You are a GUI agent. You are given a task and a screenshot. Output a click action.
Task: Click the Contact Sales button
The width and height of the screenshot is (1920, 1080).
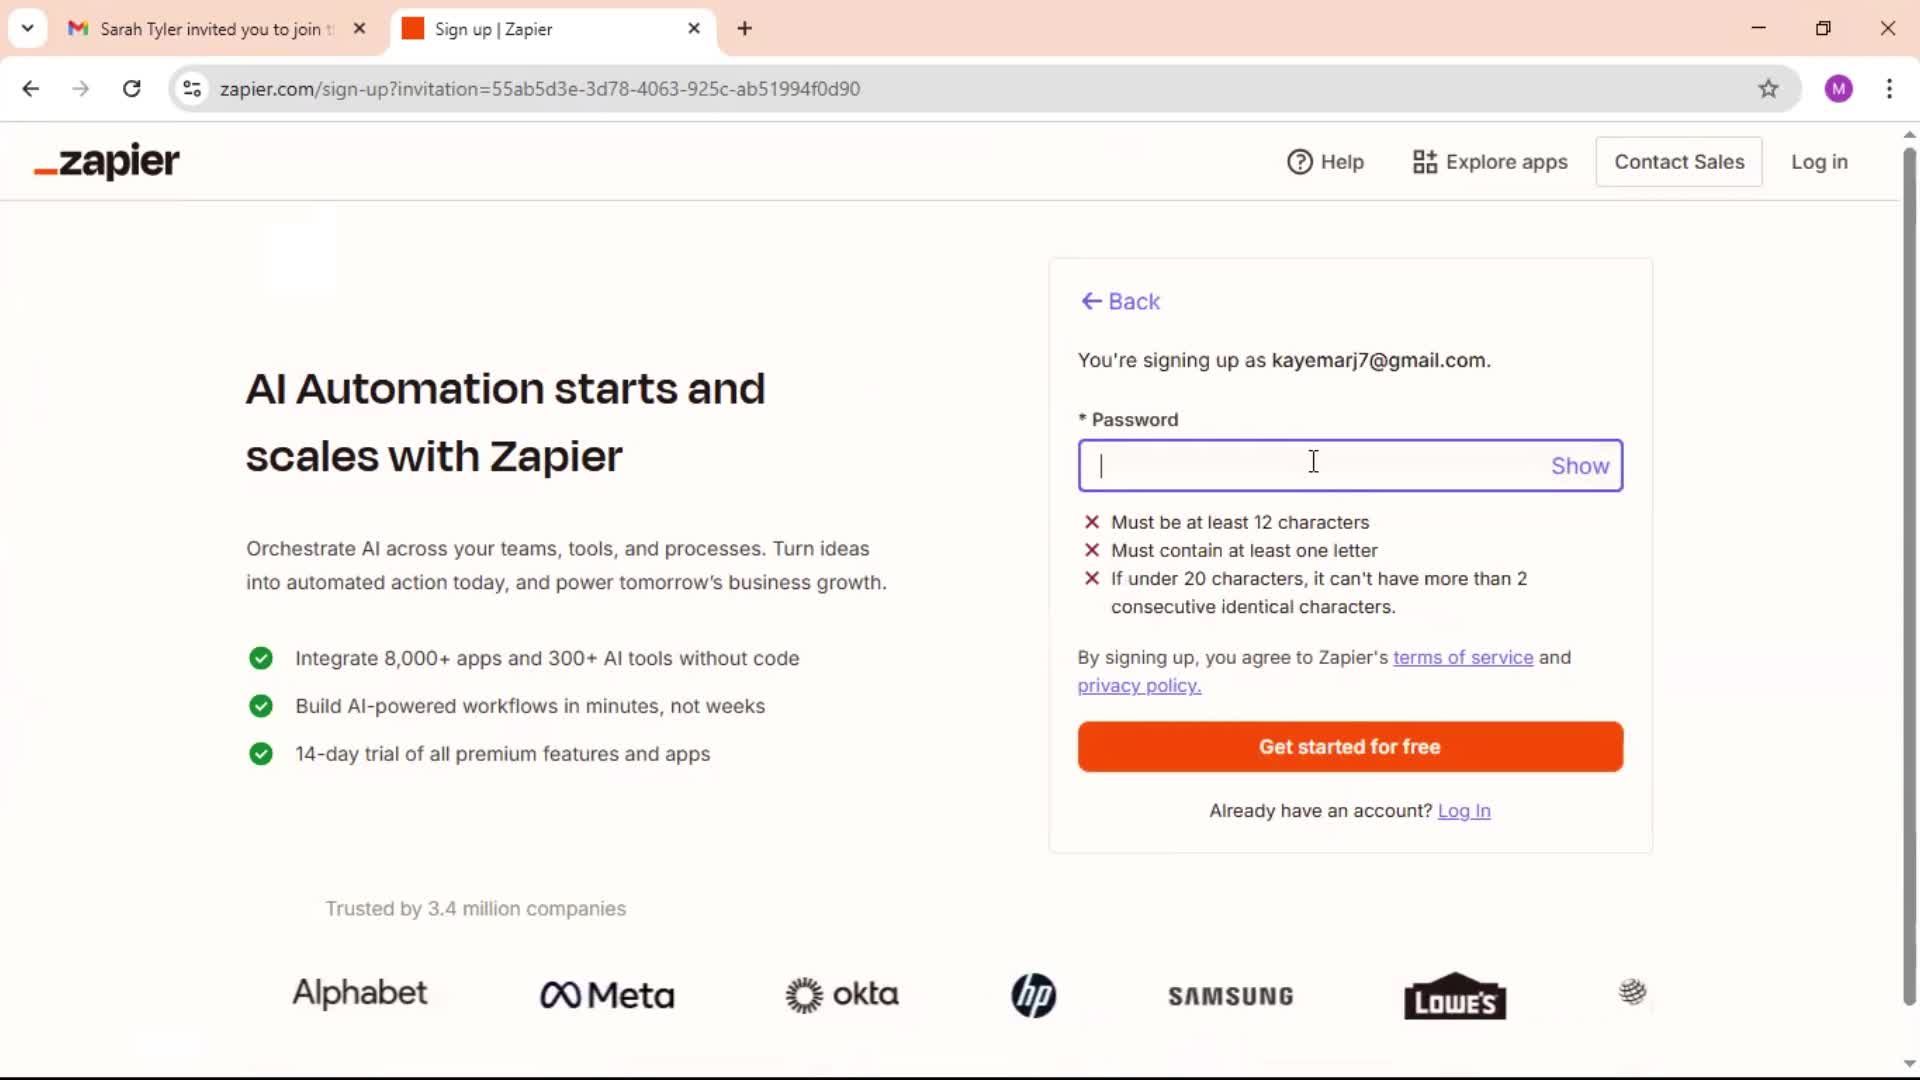[1679, 162]
